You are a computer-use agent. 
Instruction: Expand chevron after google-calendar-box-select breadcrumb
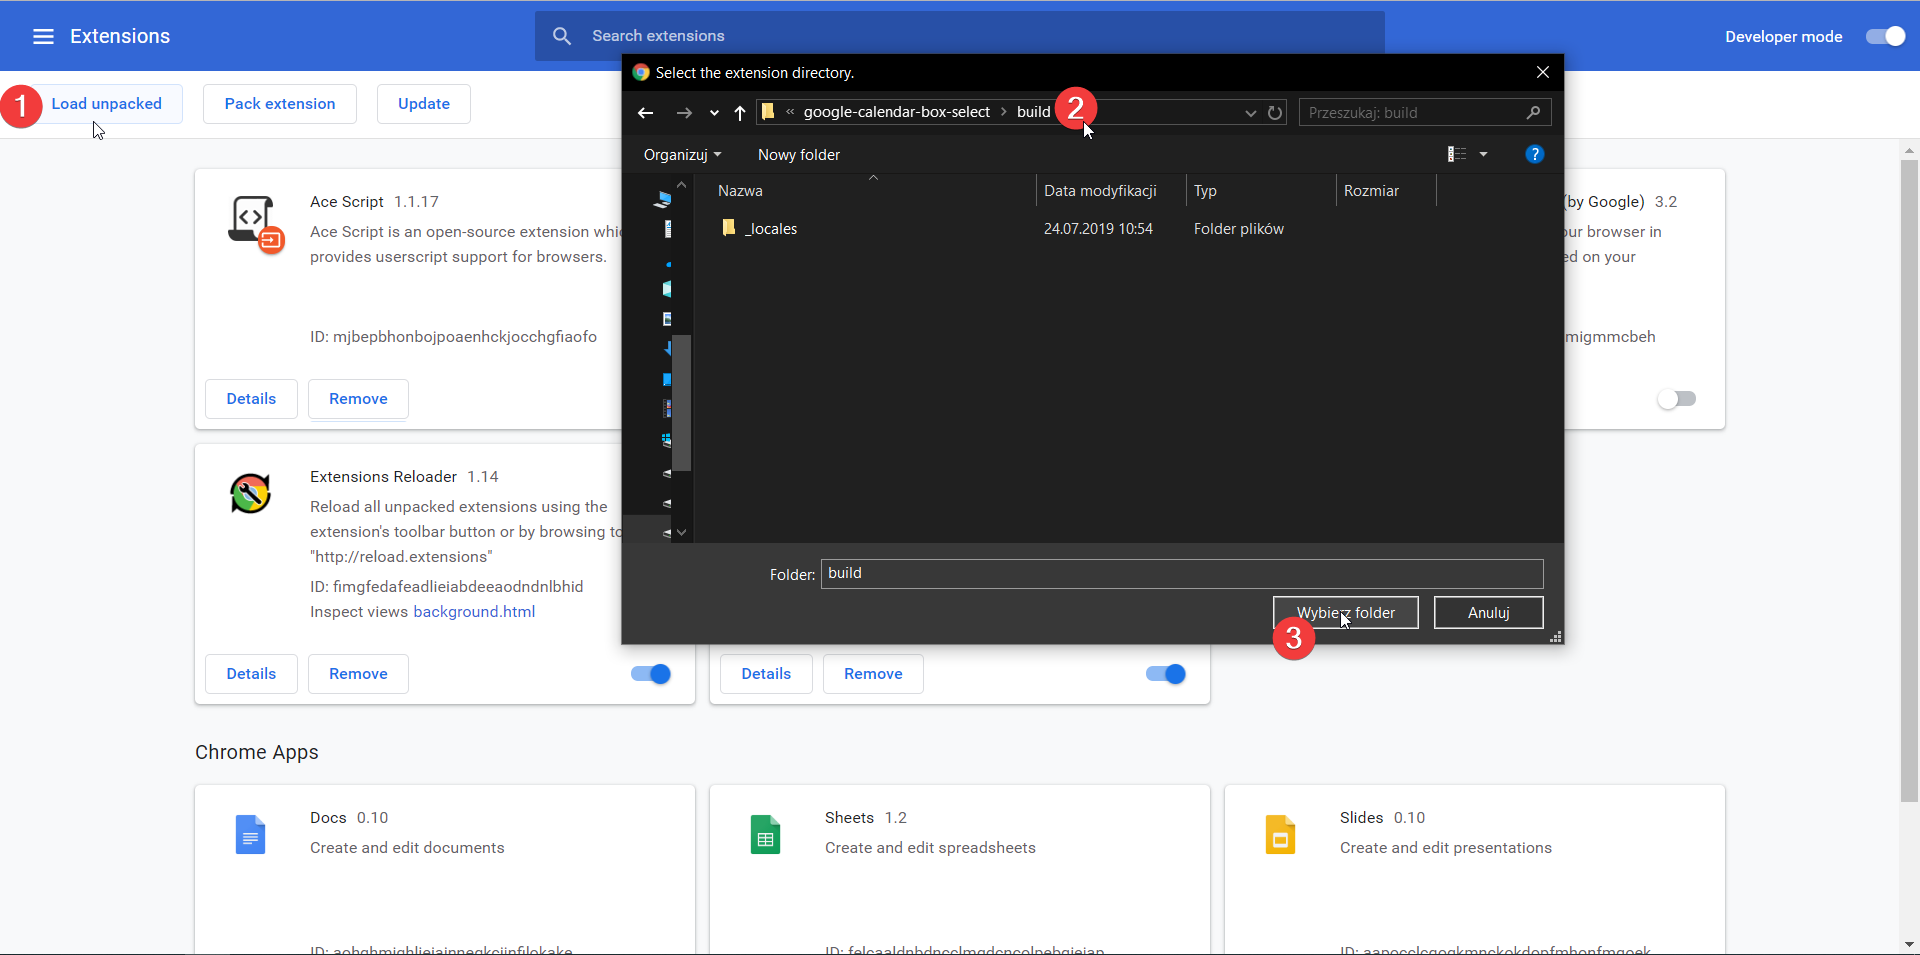1004,112
